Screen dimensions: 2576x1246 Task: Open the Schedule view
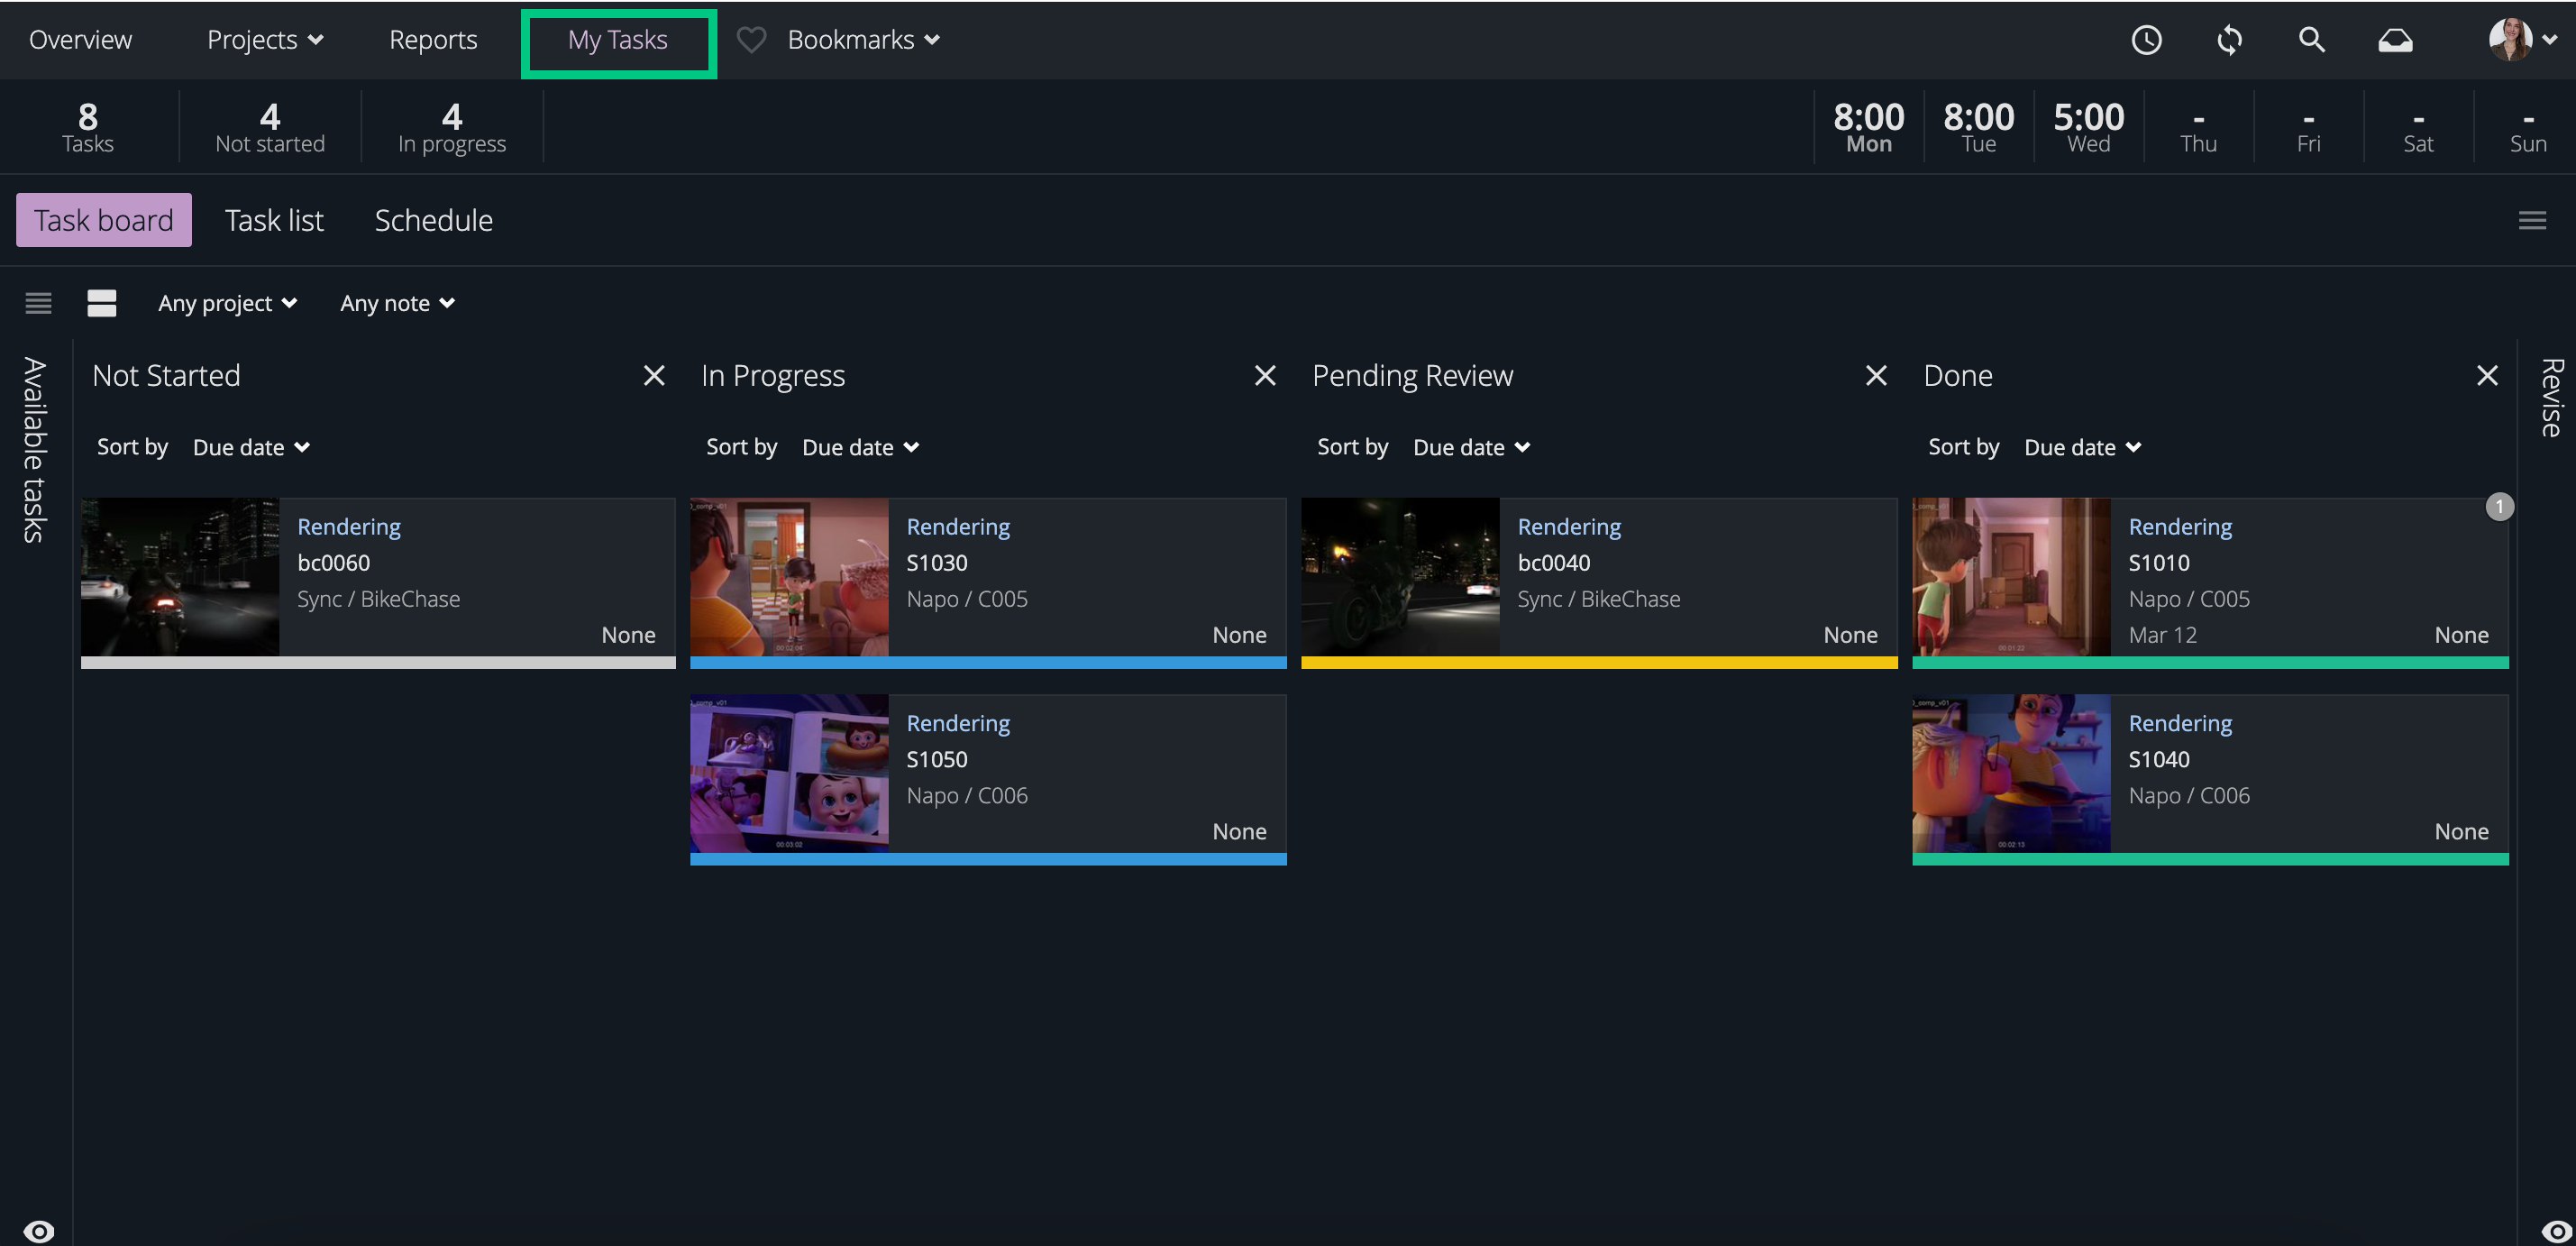coord(433,219)
